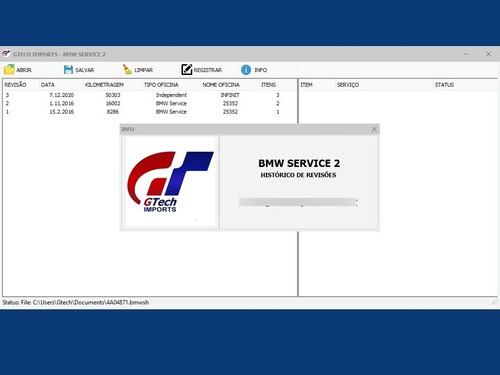Minimize the GTech Imports window
The image size is (500, 375).
(466, 54)
